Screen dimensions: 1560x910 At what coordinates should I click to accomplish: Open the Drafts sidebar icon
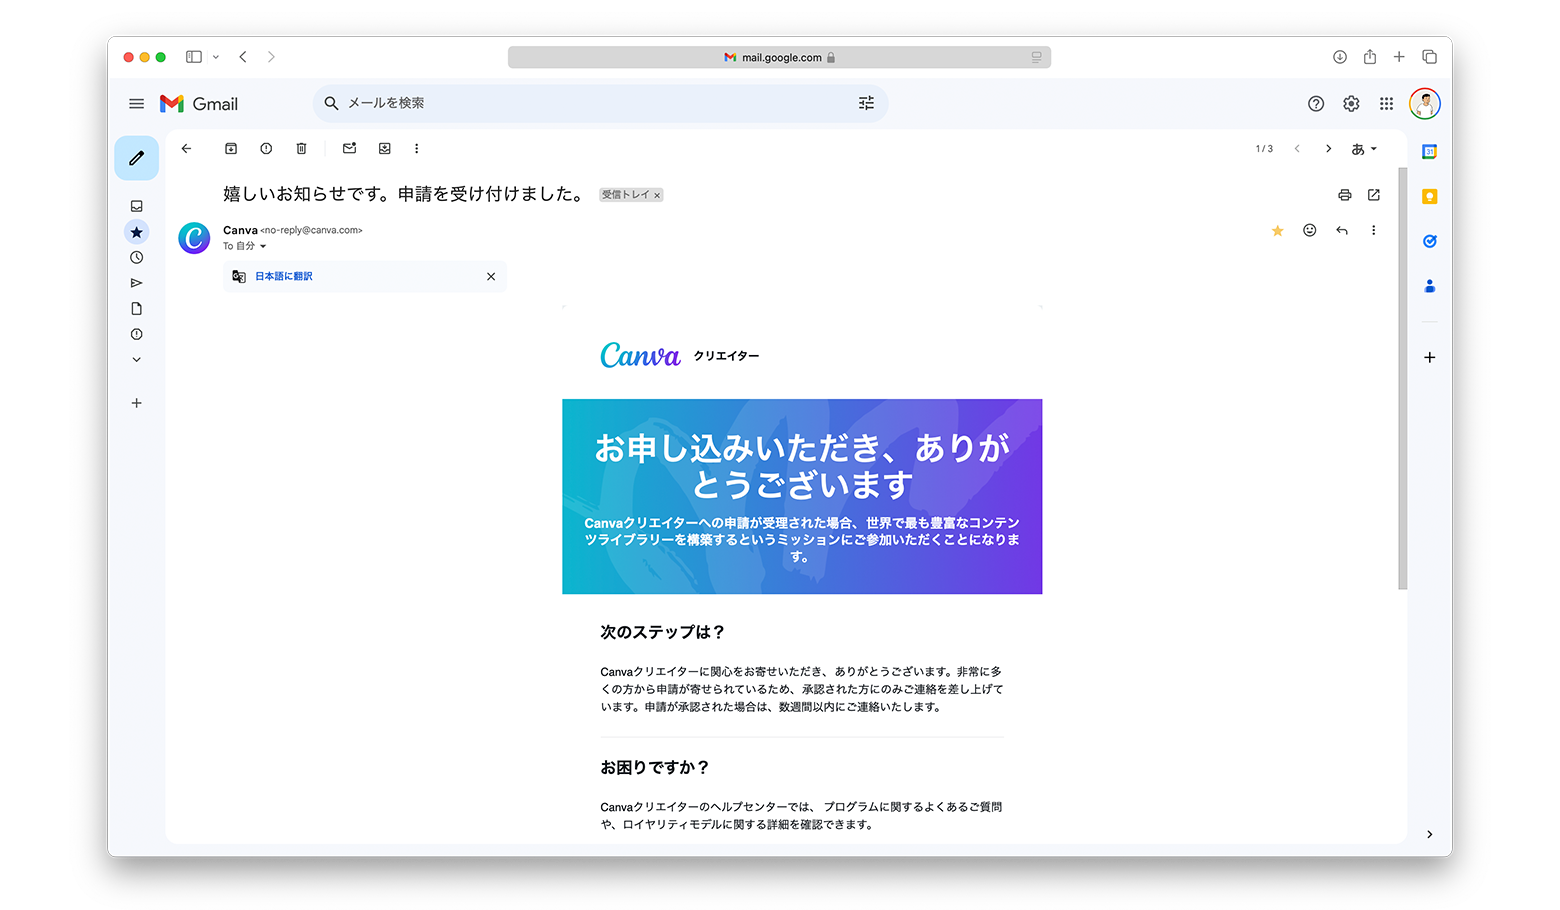tap(137, 309)
